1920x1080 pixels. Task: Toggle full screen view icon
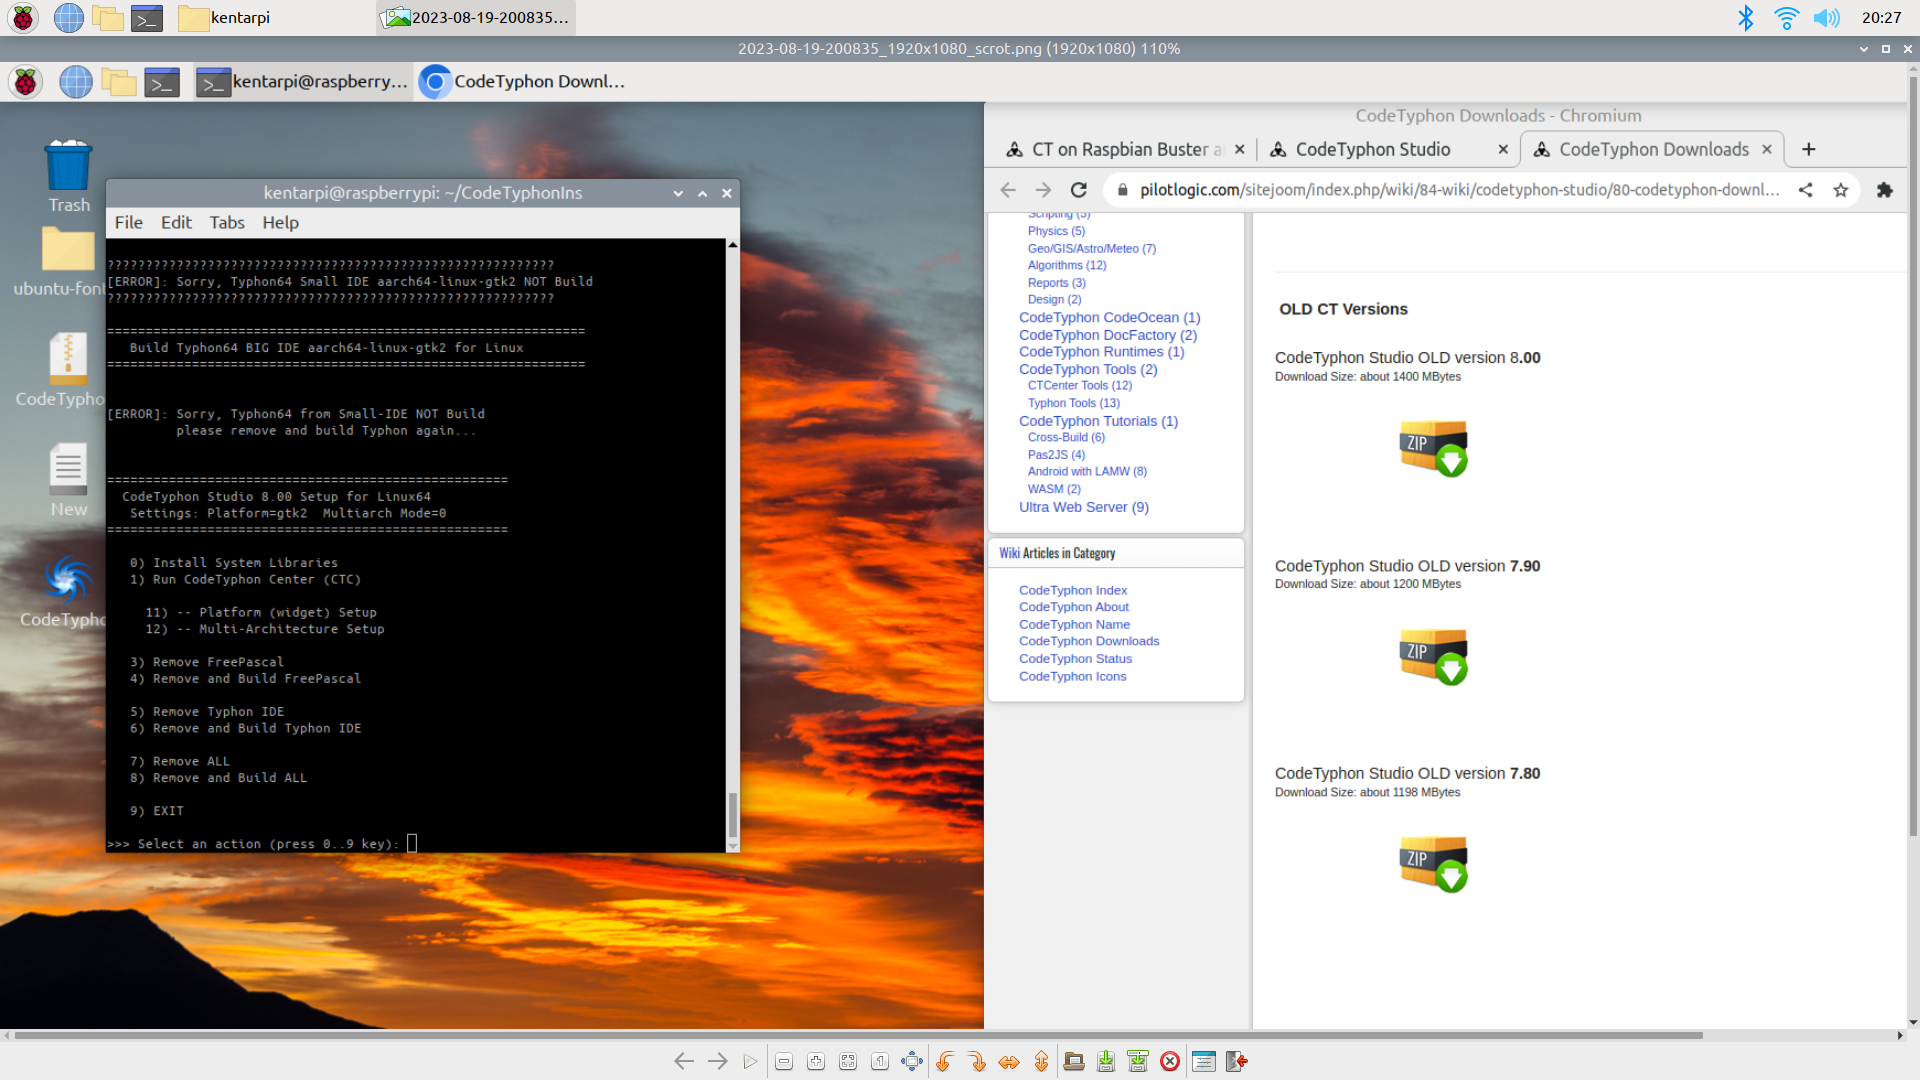click(x=912, y=1061)
